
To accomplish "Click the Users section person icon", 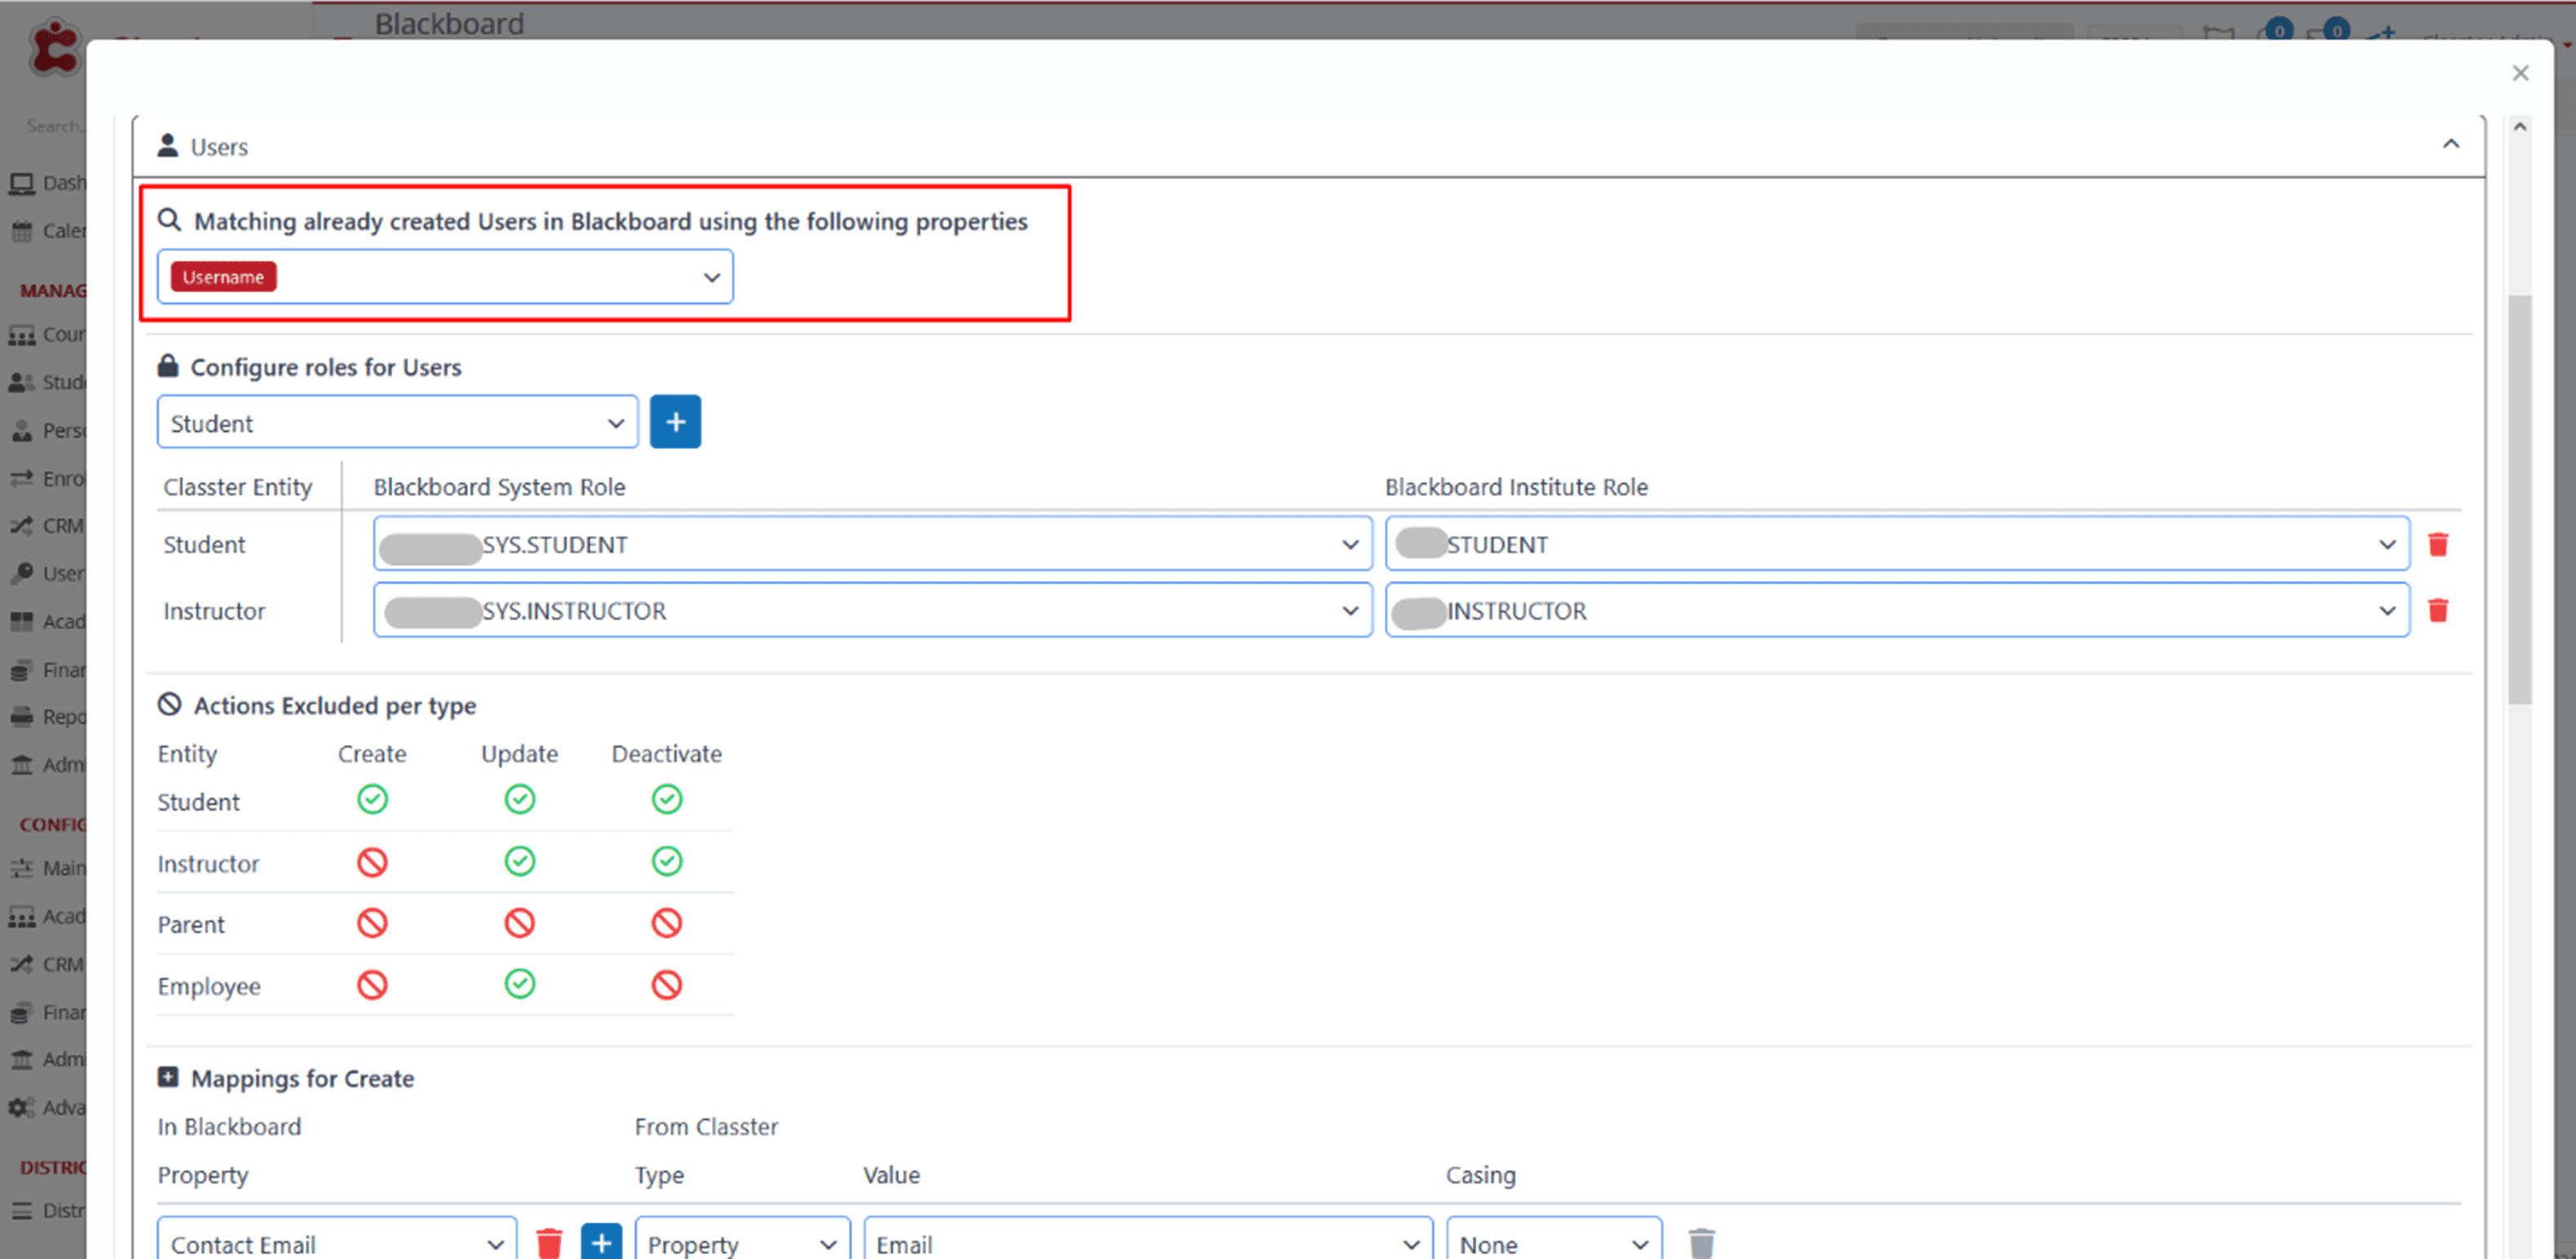I will coord(168,145).
